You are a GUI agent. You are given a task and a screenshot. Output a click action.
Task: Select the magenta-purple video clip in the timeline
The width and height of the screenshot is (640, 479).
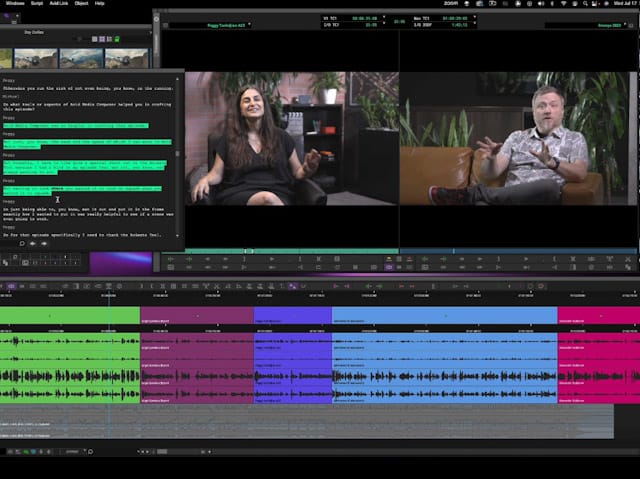pos(197,315)
